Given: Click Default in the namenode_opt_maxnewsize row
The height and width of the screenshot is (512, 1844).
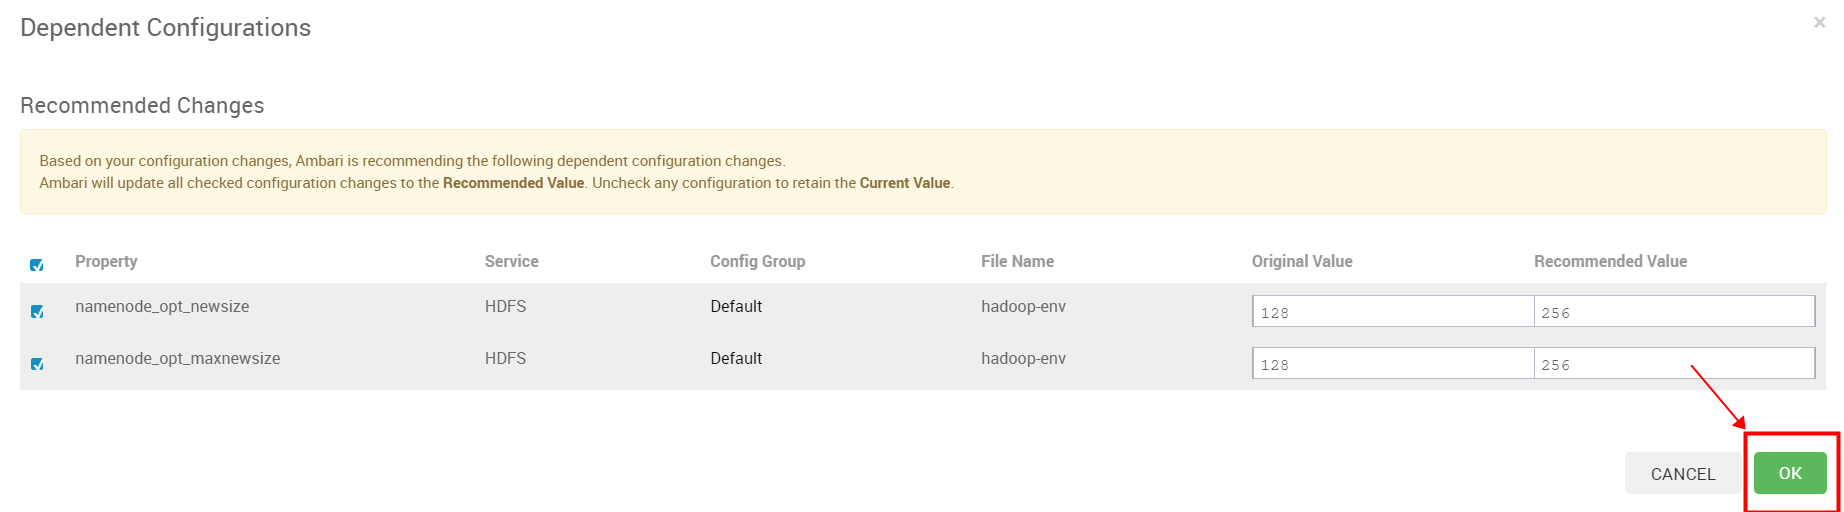Looking at the screenshot, I should [x=736, y=359].
